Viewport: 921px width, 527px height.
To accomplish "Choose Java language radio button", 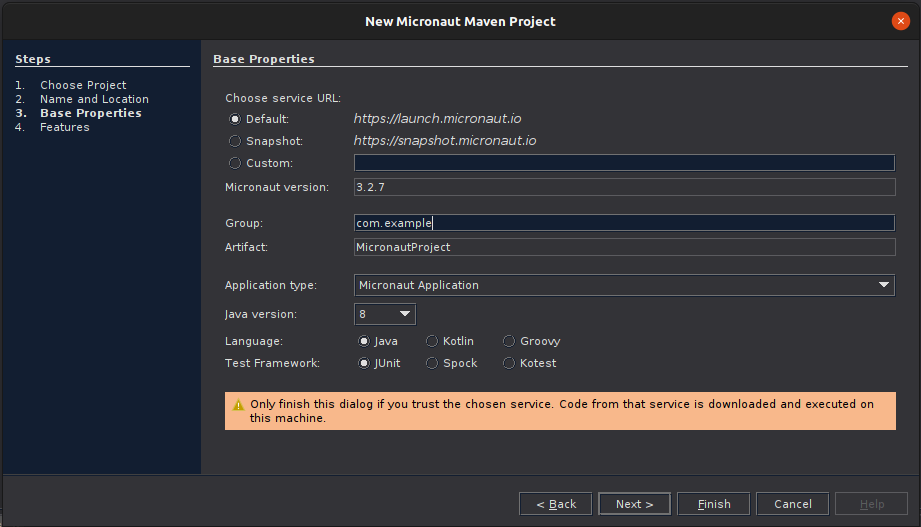I will [364, 341].
